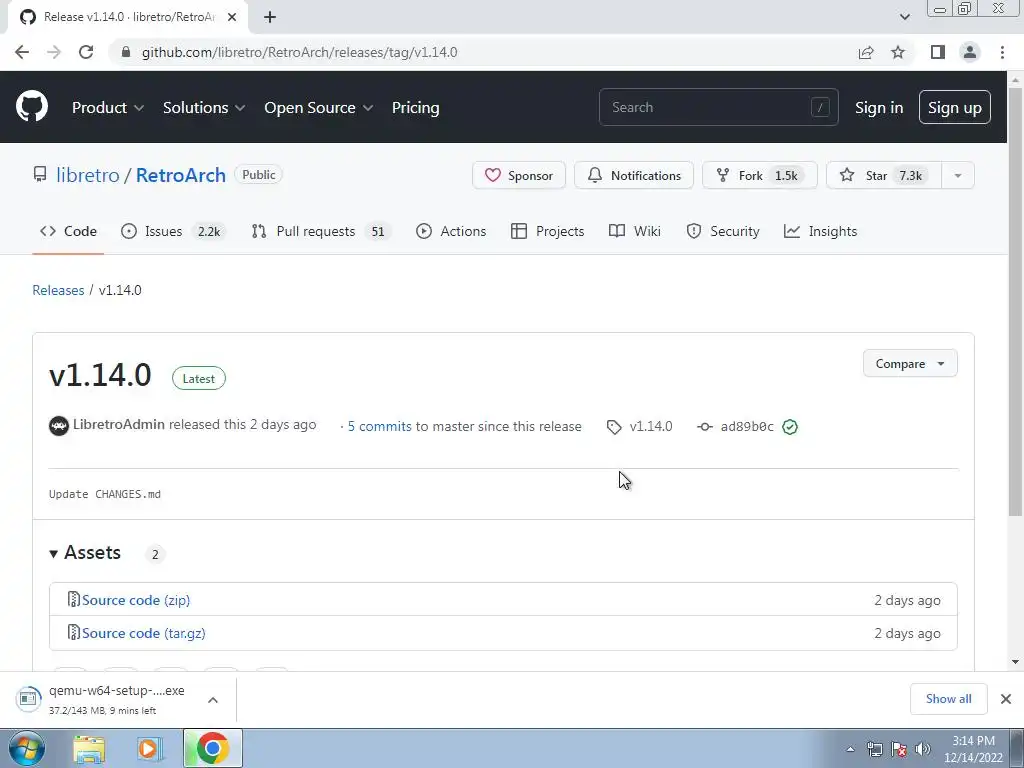Switch to the Issues tab

(x=173, y=231)
